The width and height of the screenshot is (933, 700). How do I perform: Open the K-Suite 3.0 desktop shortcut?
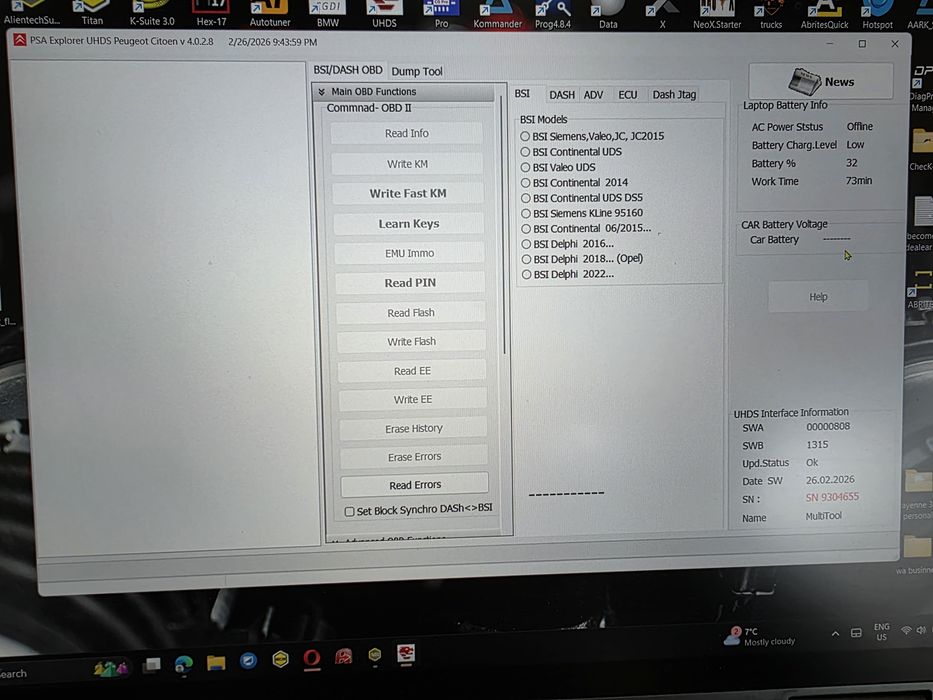click(152, 13)
